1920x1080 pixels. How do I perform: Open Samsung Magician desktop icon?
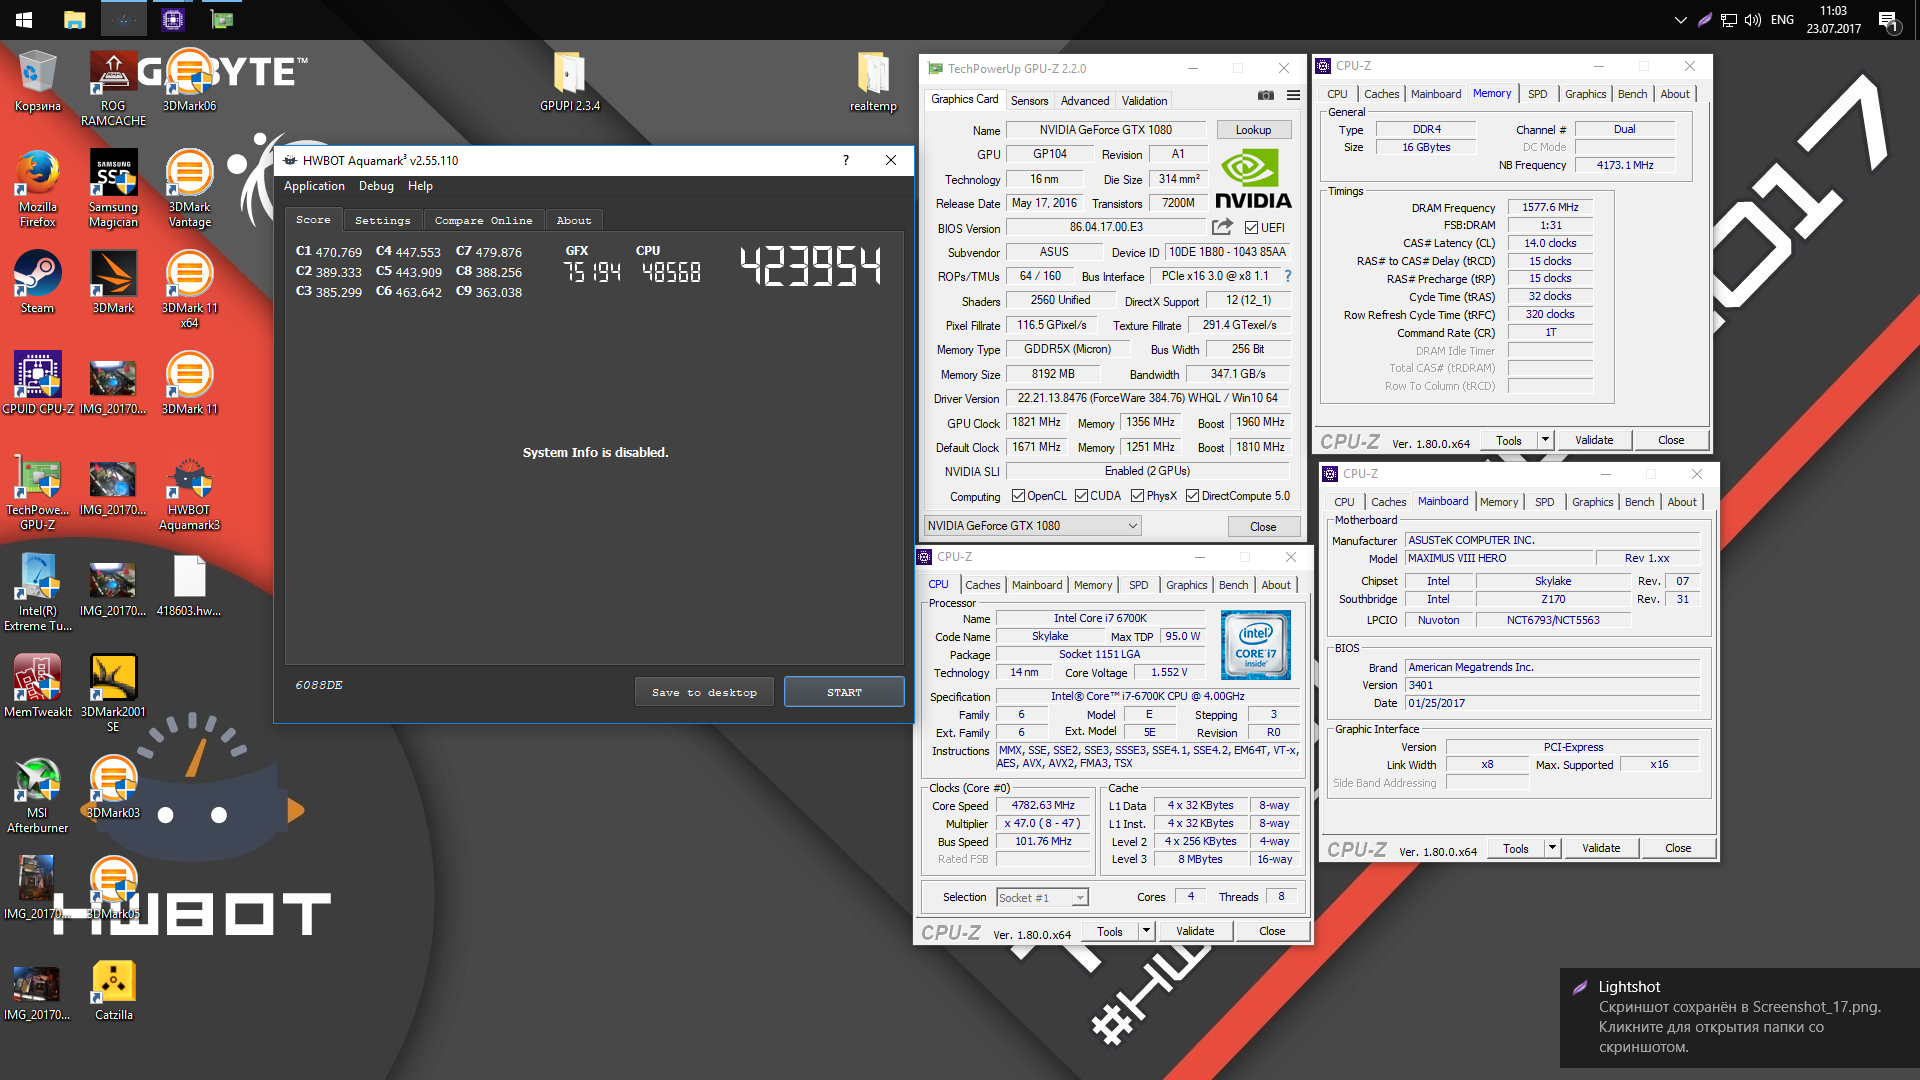pos(113,188)
